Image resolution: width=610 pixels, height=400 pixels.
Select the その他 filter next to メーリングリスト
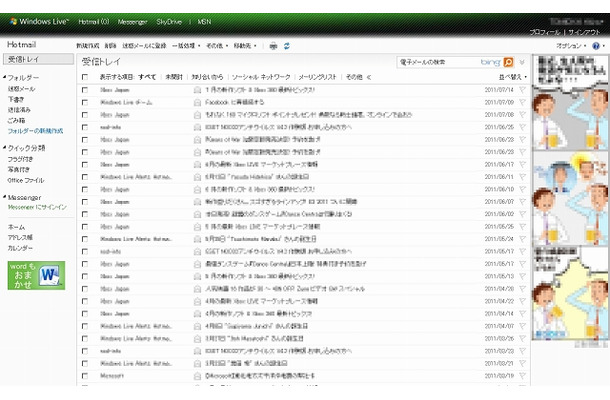(354, 77)
